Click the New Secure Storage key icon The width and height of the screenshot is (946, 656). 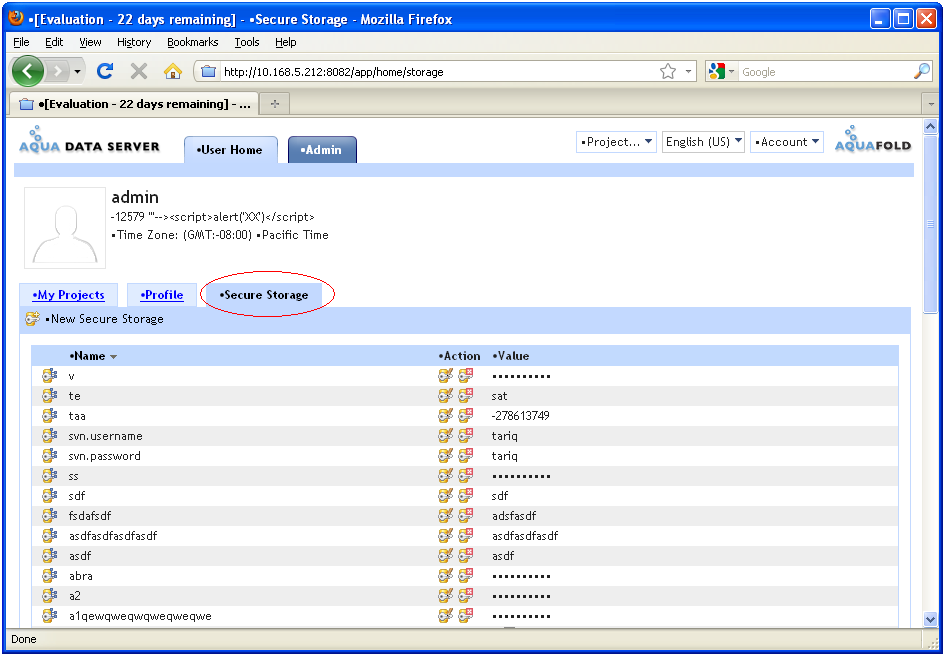33,319
